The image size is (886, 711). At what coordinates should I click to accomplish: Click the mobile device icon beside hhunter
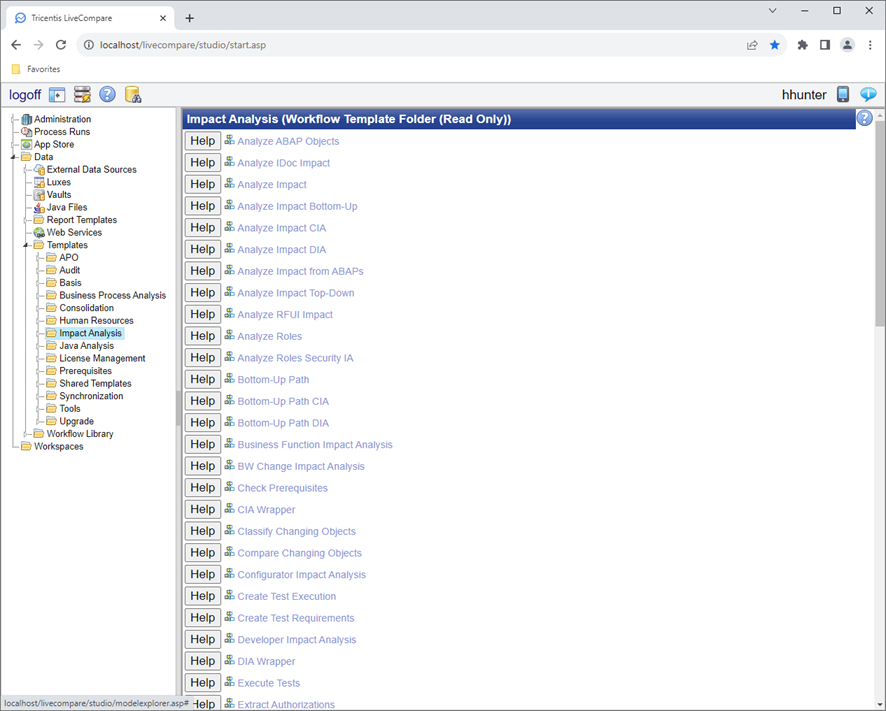842,94
